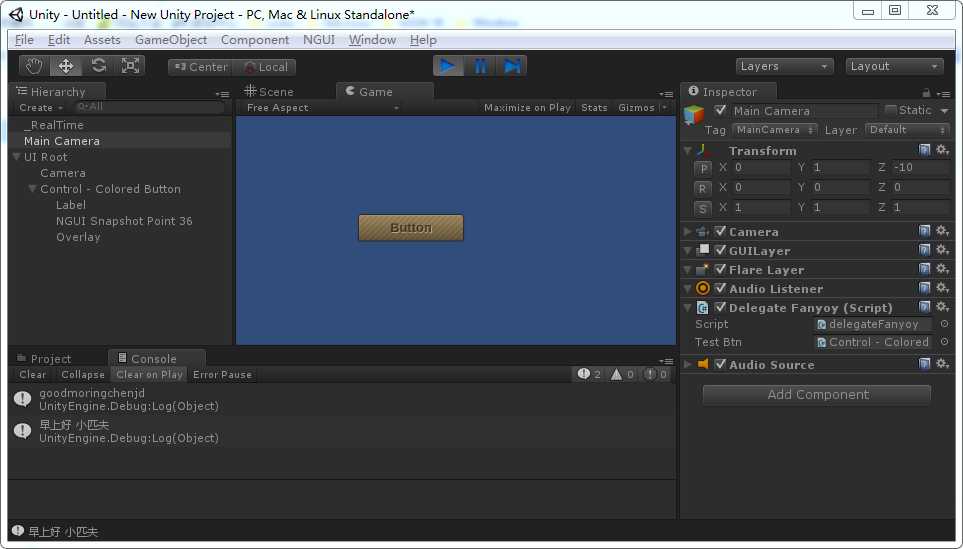The width and height of the screenshot is (963, 549).
Task: Clear the Console log
Action: click(x=32, y=375)
